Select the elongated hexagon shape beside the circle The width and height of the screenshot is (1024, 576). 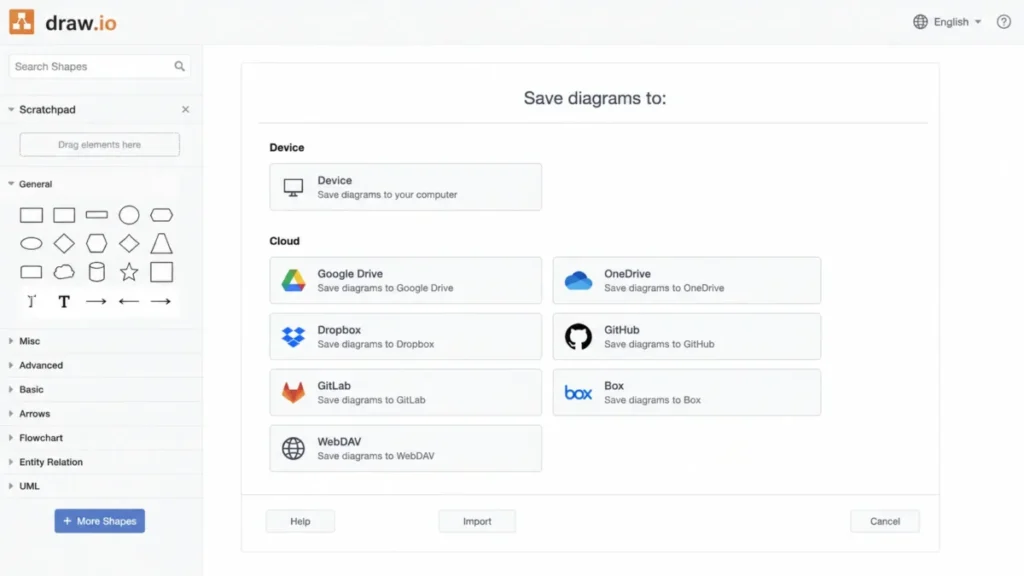pos(161,215)
